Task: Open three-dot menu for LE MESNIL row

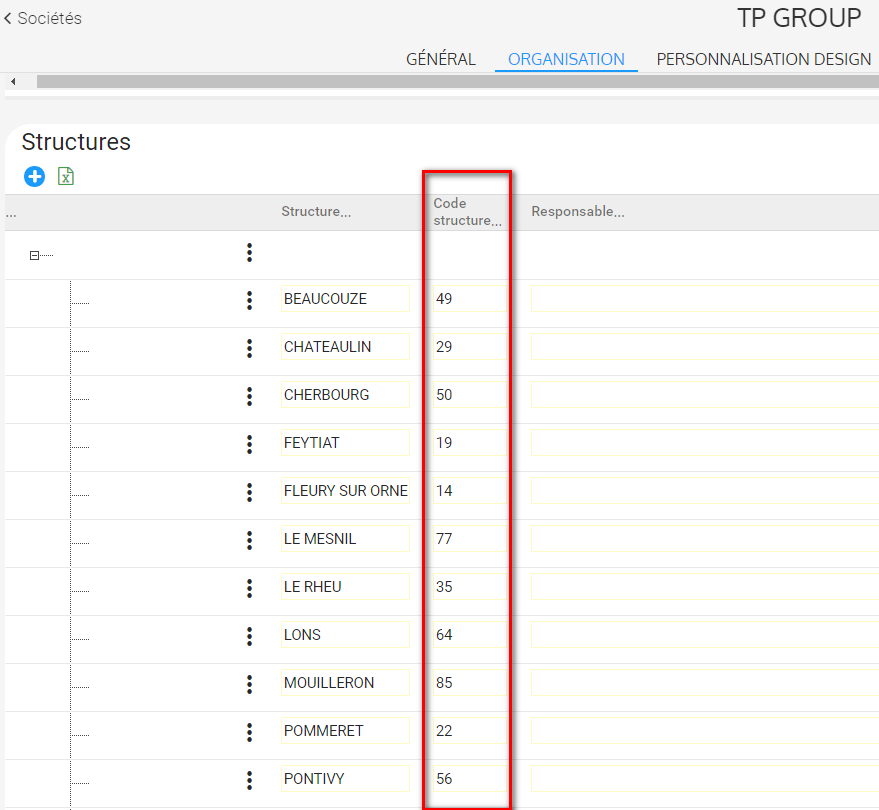Action: point(249,540)
